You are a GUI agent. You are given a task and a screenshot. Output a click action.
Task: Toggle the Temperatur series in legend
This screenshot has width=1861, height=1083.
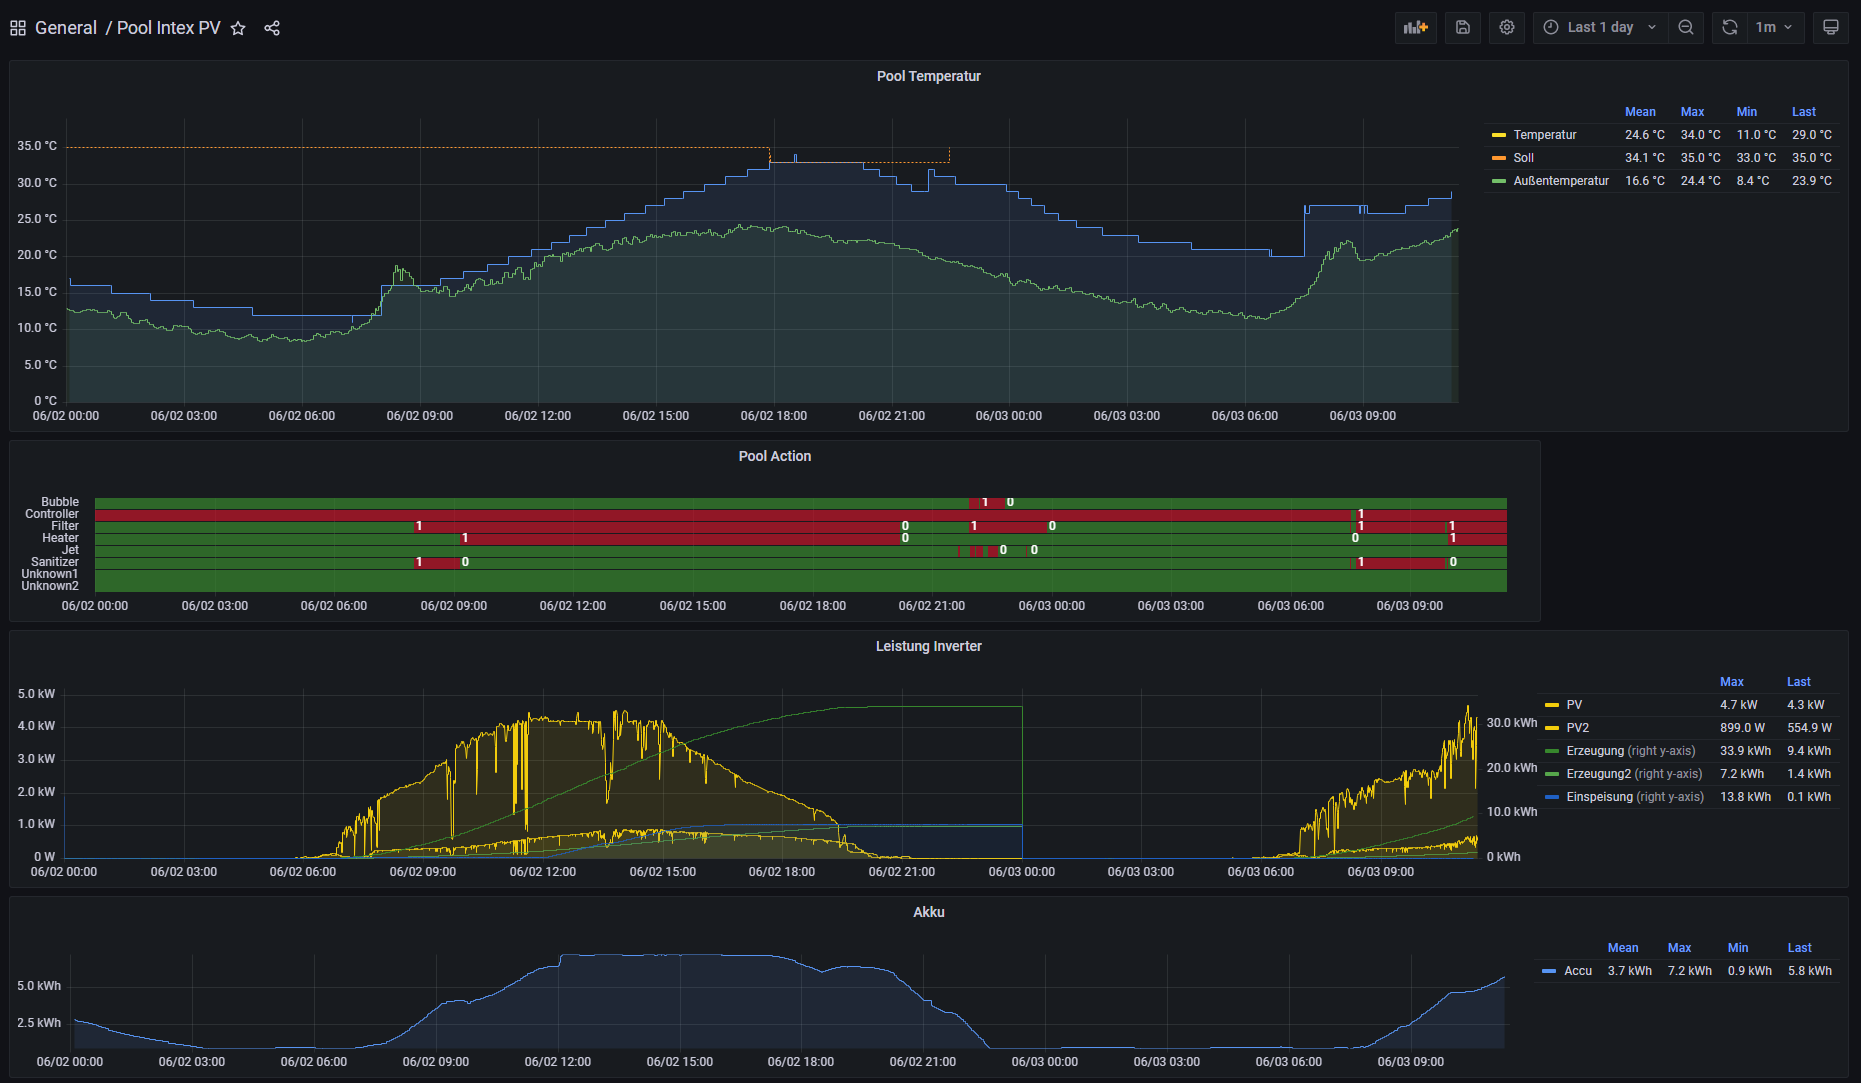pos(1544,135)
